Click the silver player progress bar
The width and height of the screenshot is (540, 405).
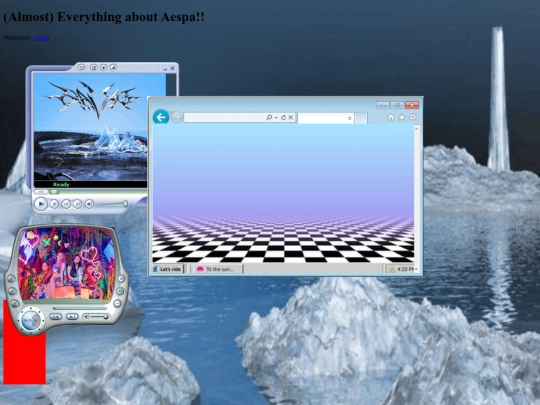(80, 308)
